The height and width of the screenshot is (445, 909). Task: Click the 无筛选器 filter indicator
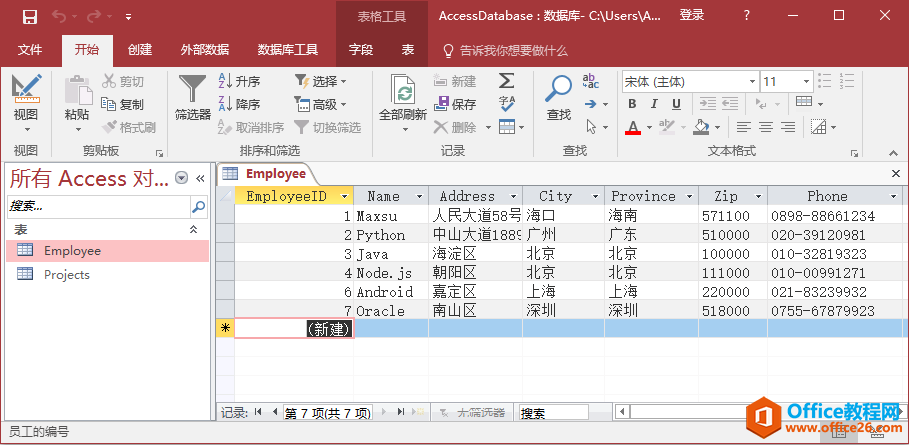(472, 413)
